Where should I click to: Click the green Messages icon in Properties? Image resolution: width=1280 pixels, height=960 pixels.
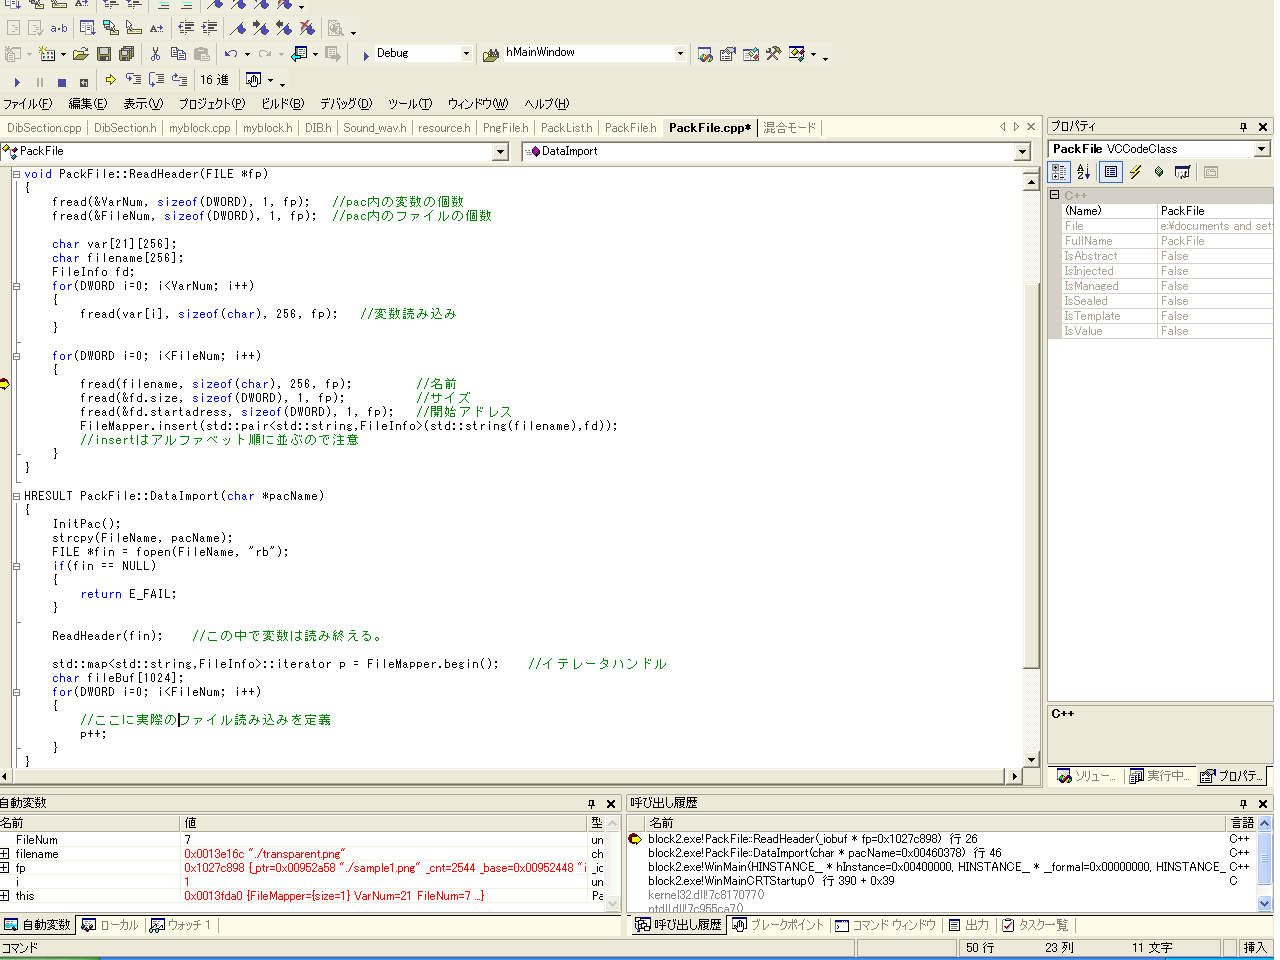(1159, 172)
